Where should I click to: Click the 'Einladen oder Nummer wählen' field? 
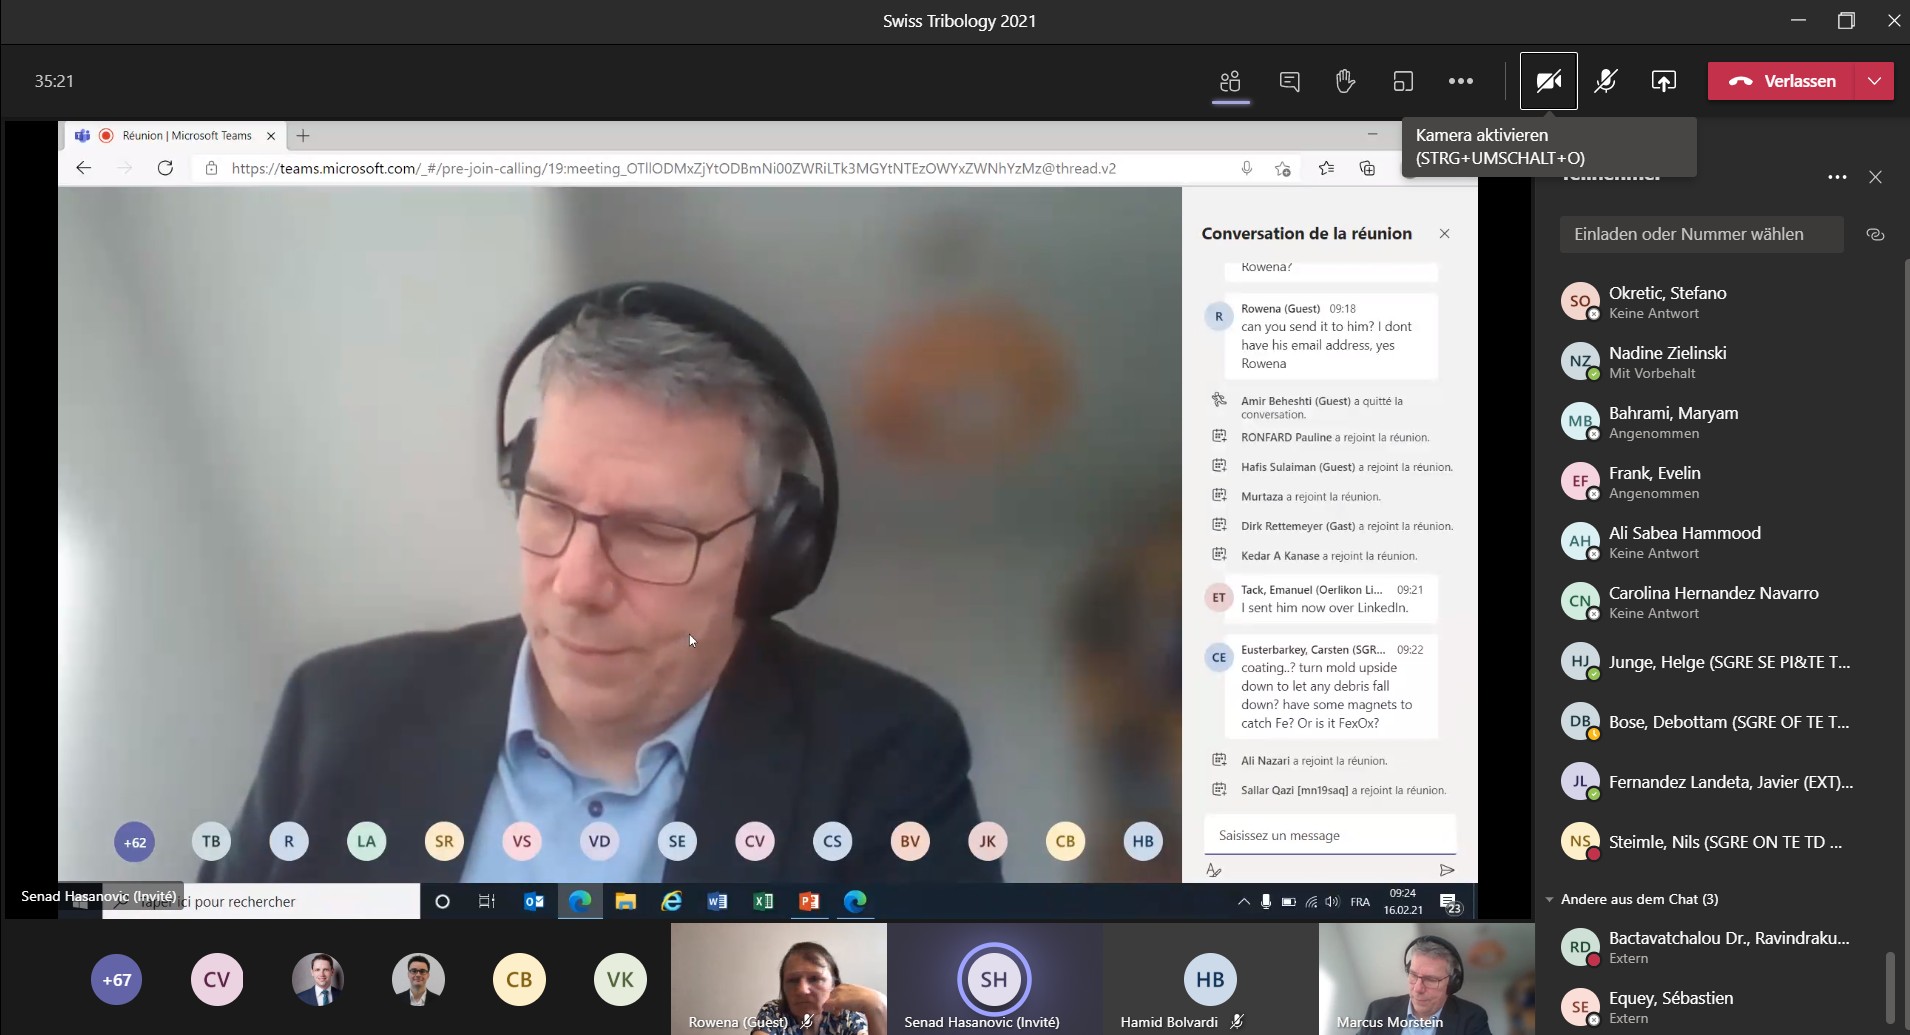(x=1700, y=234)
